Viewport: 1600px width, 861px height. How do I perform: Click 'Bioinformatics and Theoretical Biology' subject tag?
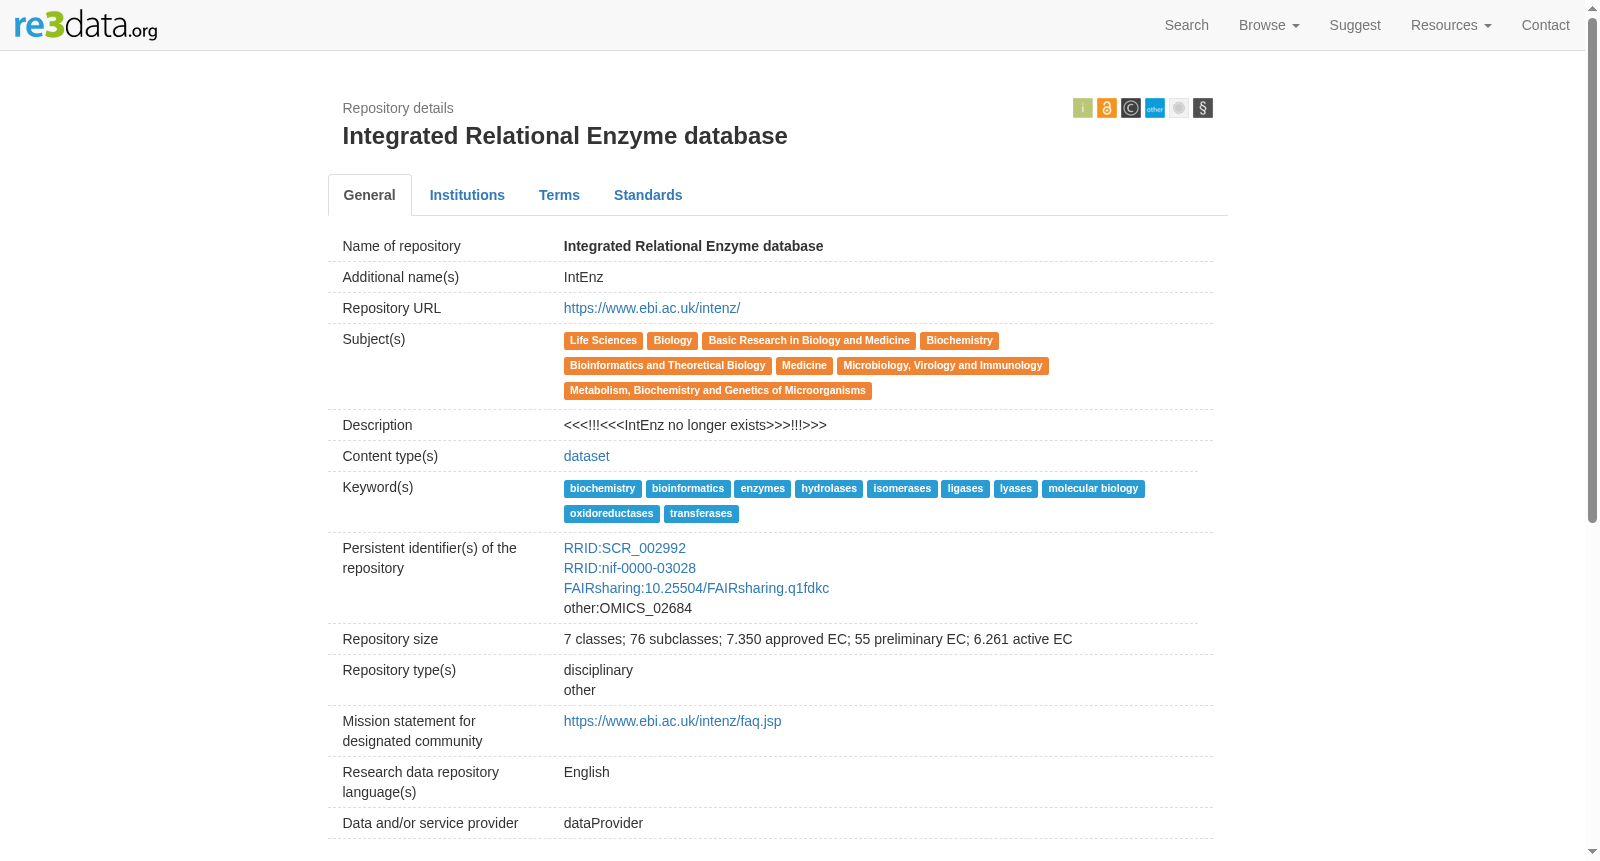(x=668, y=366)
